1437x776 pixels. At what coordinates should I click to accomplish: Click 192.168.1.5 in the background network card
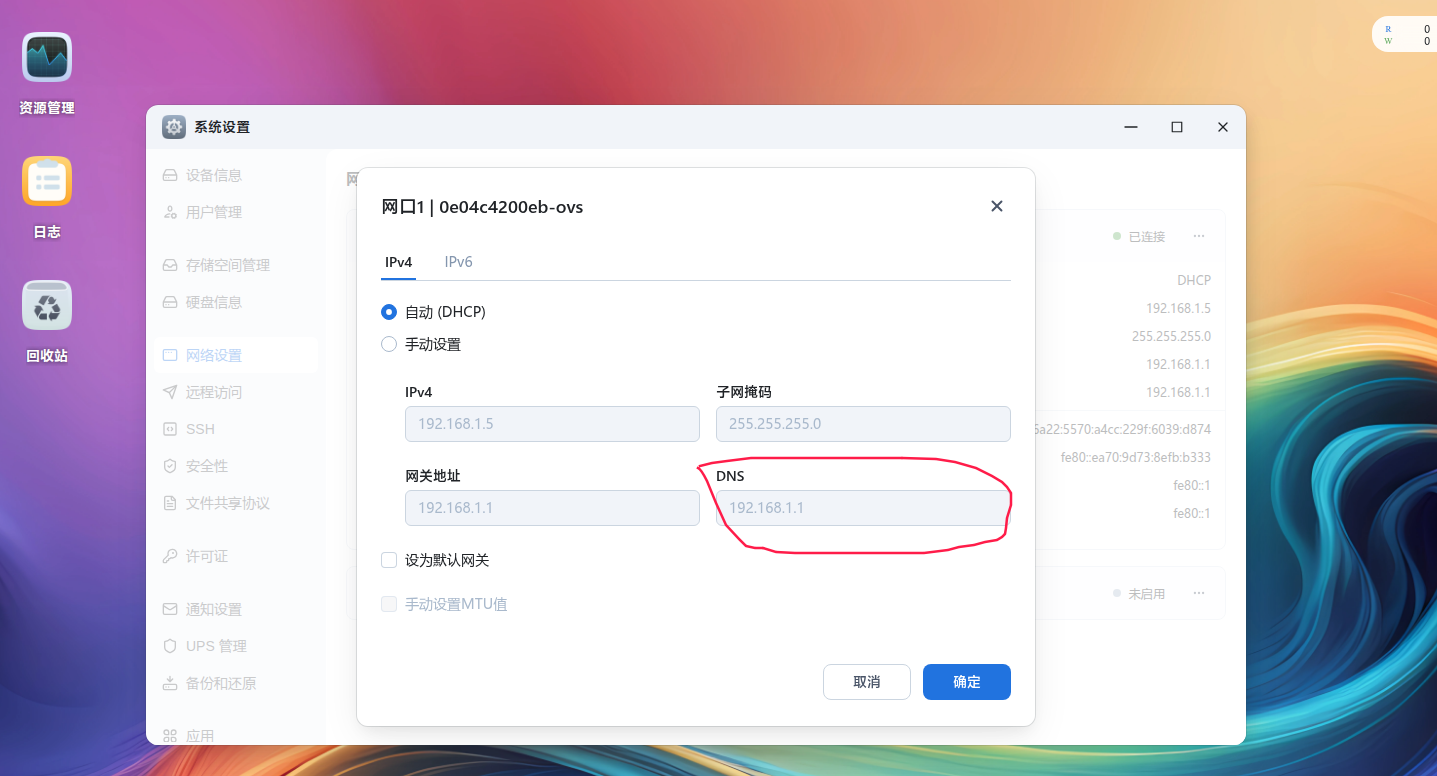pos(1178,308)
